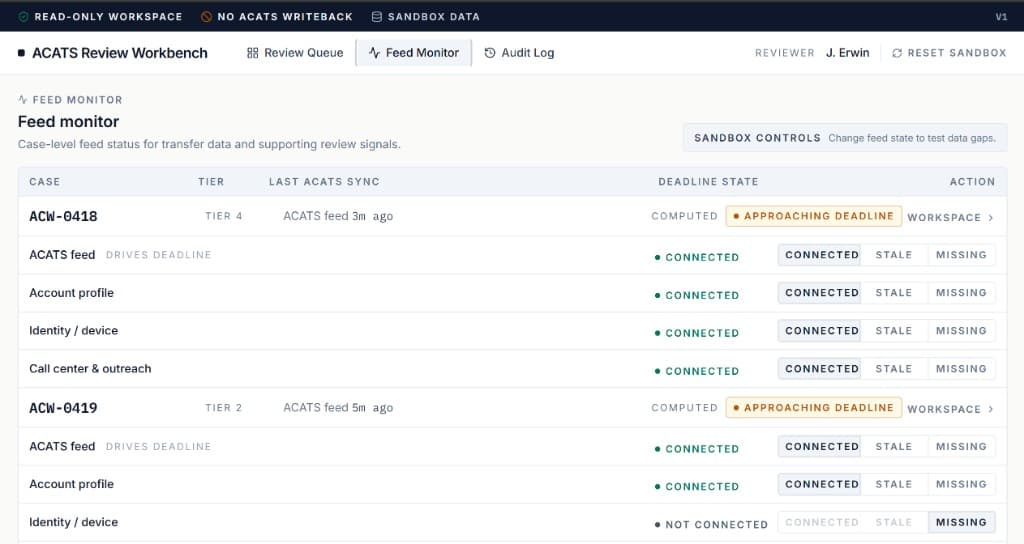Click the ACTION column header
The image size is (1024, 544).
pyautogui.click(x=972, y=182)
